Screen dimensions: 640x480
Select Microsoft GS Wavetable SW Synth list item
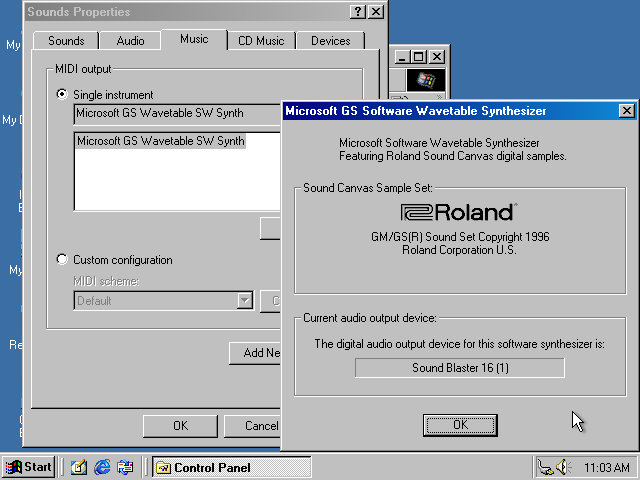(x=161, y=141)
